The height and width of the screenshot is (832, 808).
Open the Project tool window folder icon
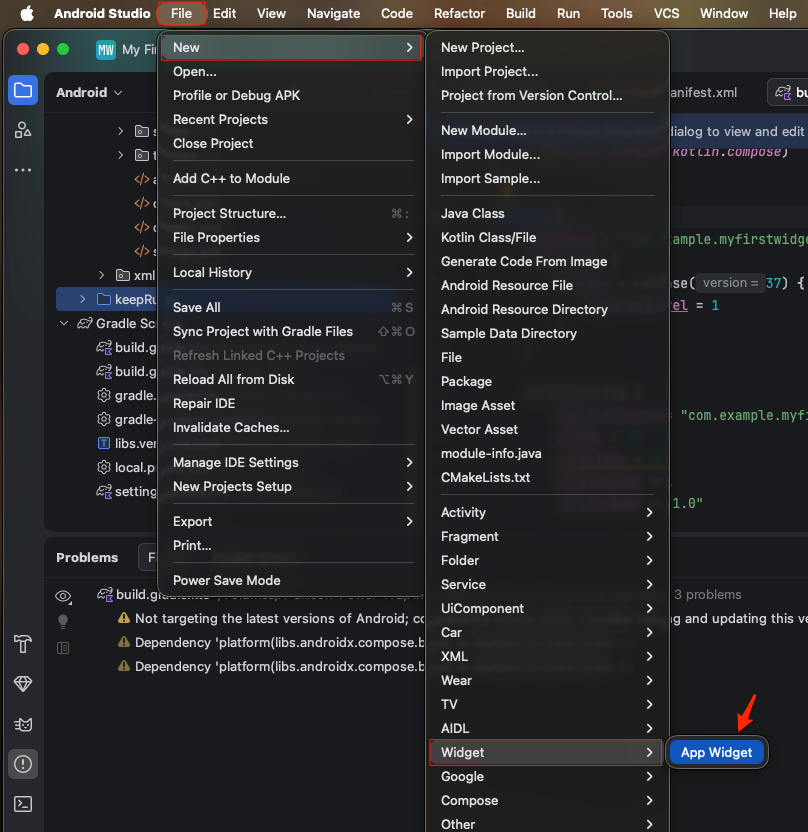coord(23,90)
